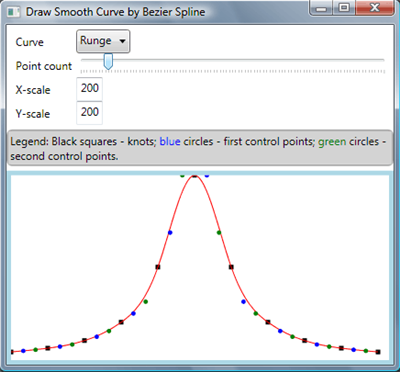The image size is (400, 372).
Task: Click the Point count slider thumb
Action: pos(108,62)
